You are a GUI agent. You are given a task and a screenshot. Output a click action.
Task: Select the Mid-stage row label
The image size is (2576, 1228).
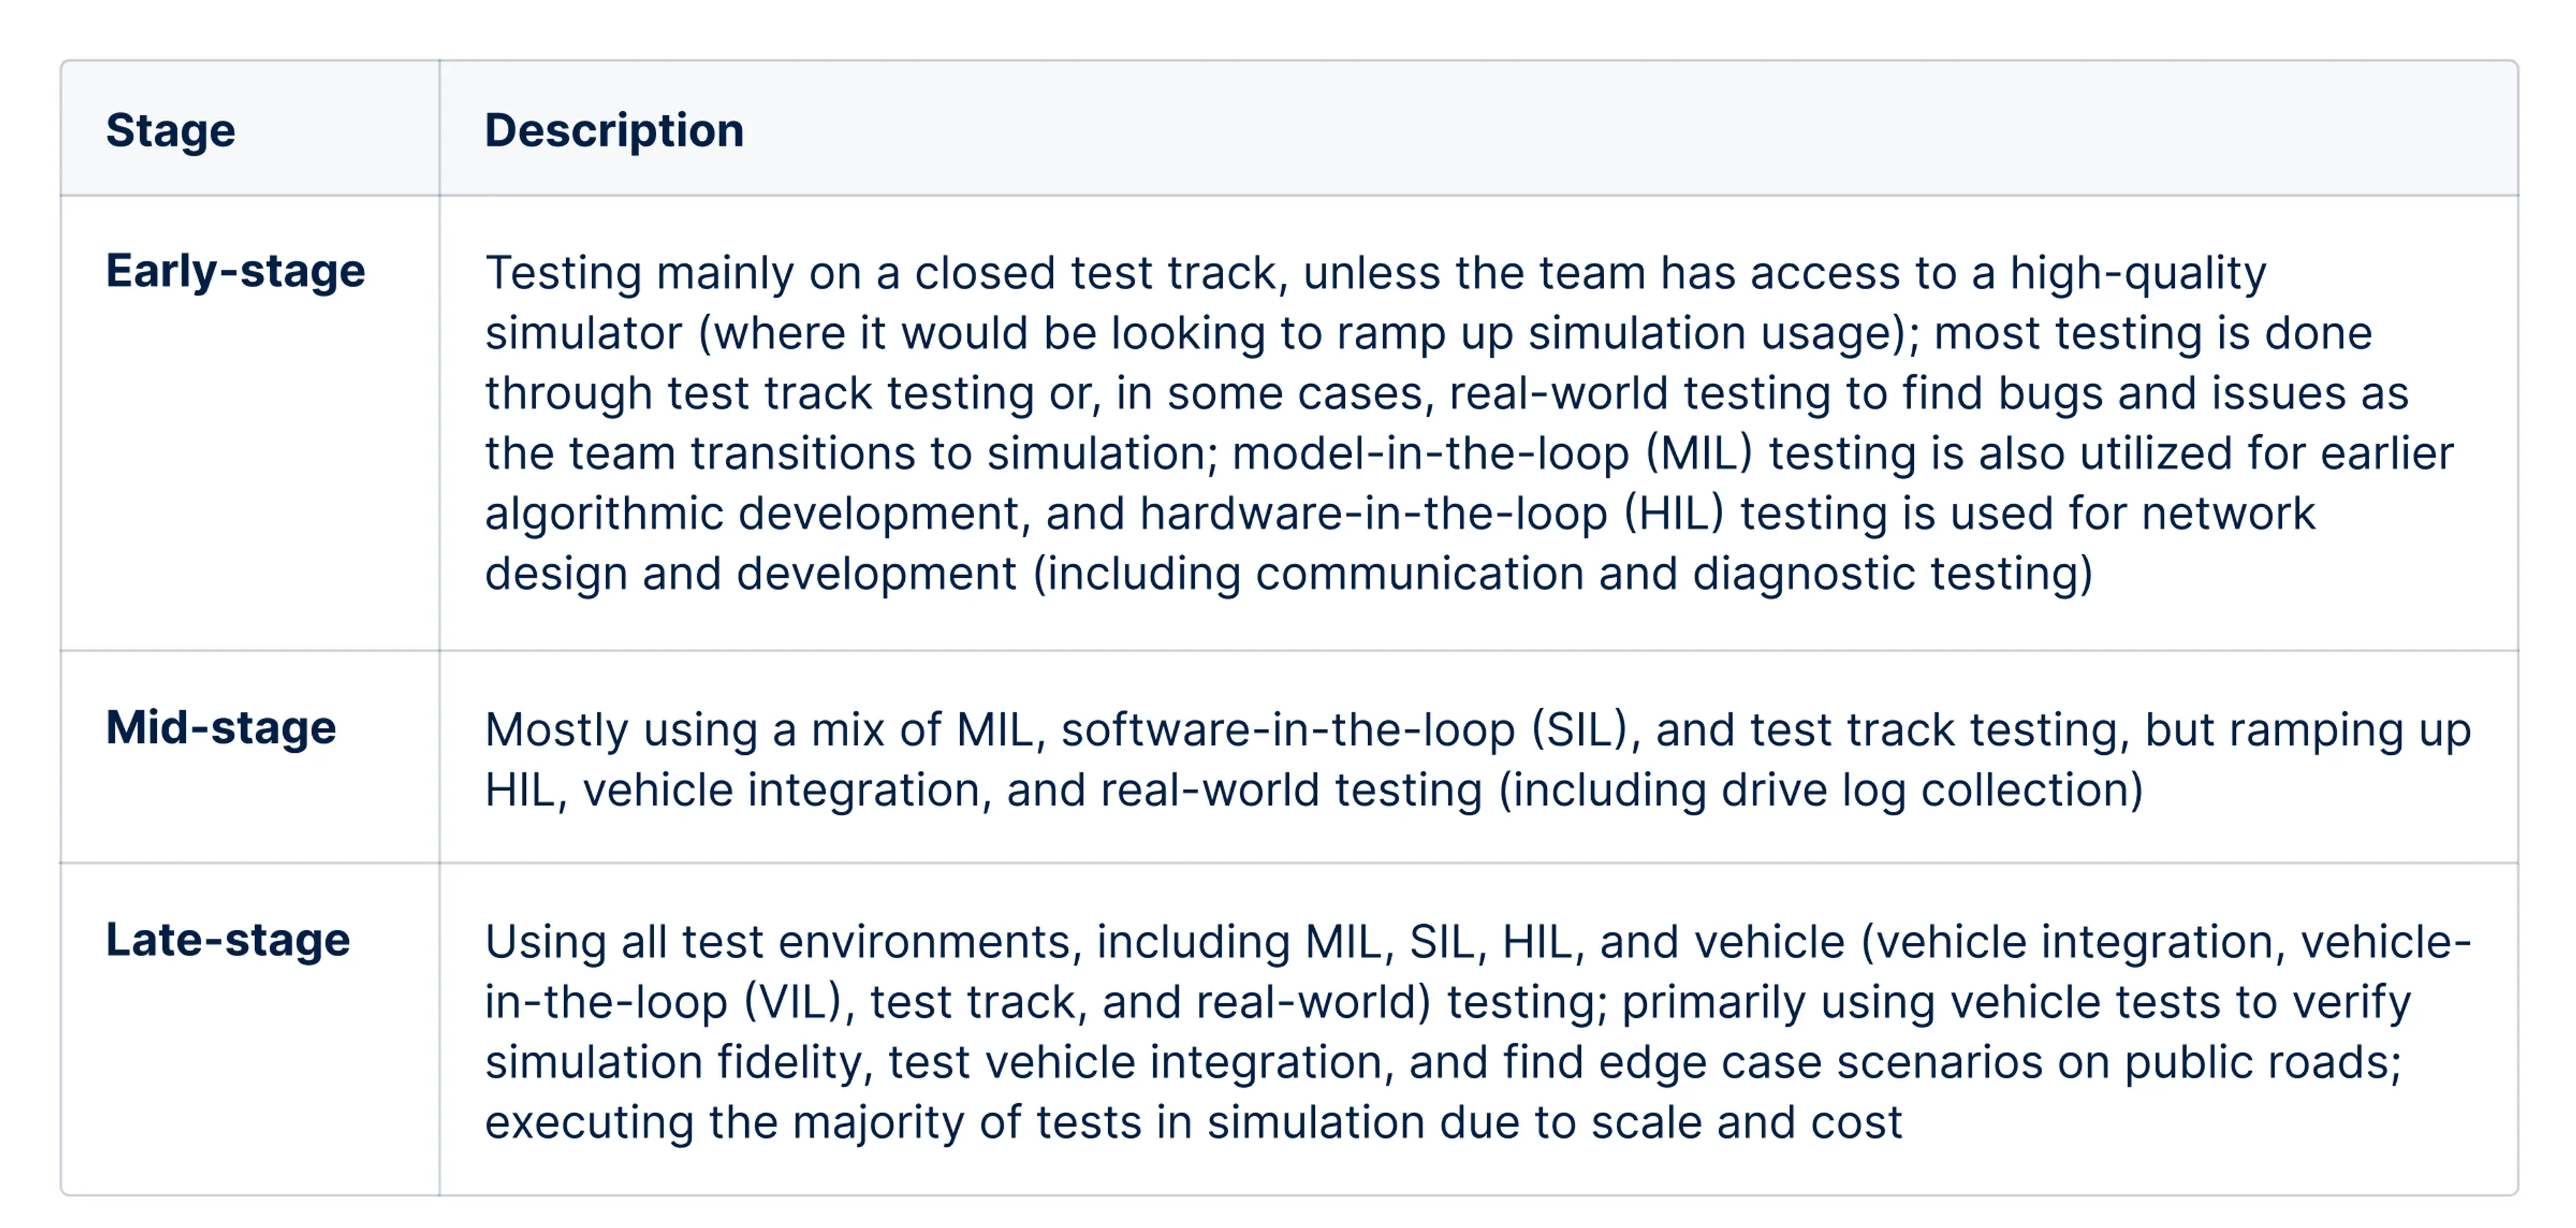click(221, 727)
